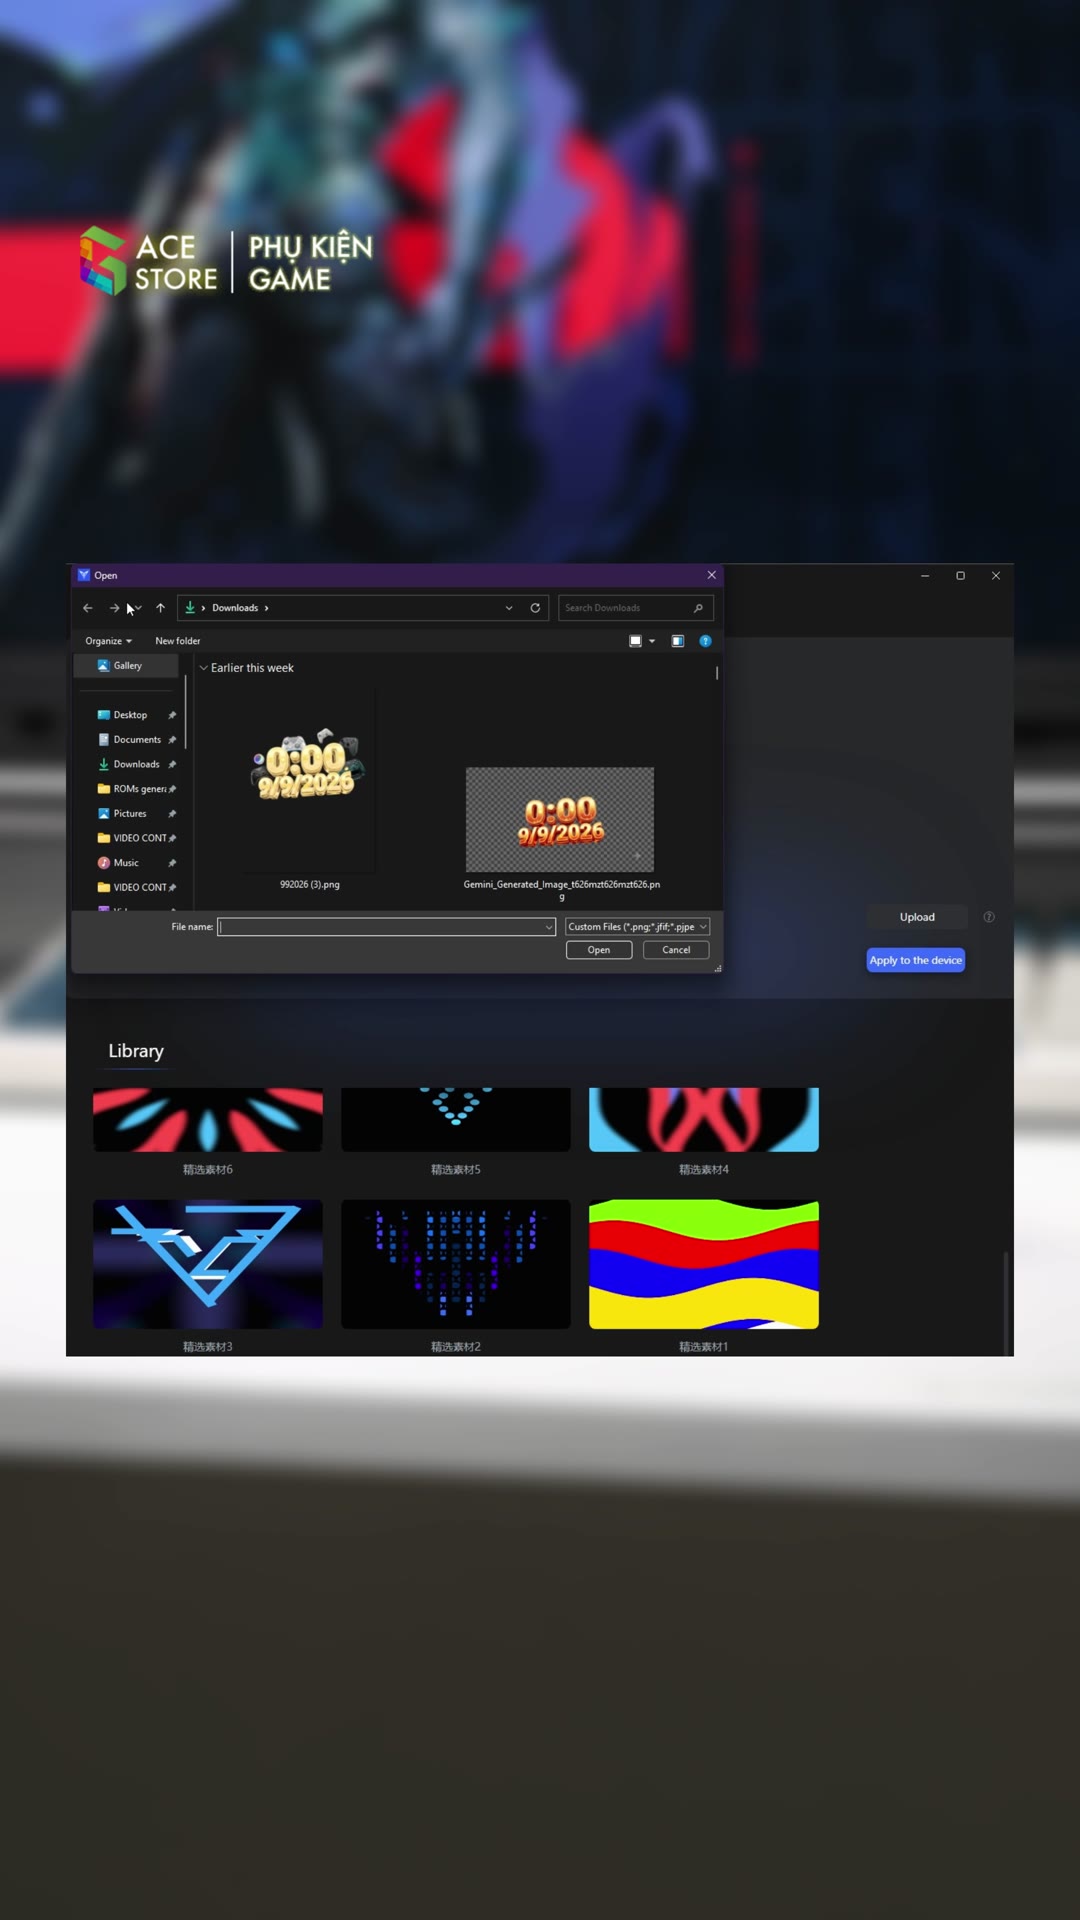Select first VIDEO CONT folder above Music
The height and width of the screenshot is (1920, 1080).
[x=131, y=838]
